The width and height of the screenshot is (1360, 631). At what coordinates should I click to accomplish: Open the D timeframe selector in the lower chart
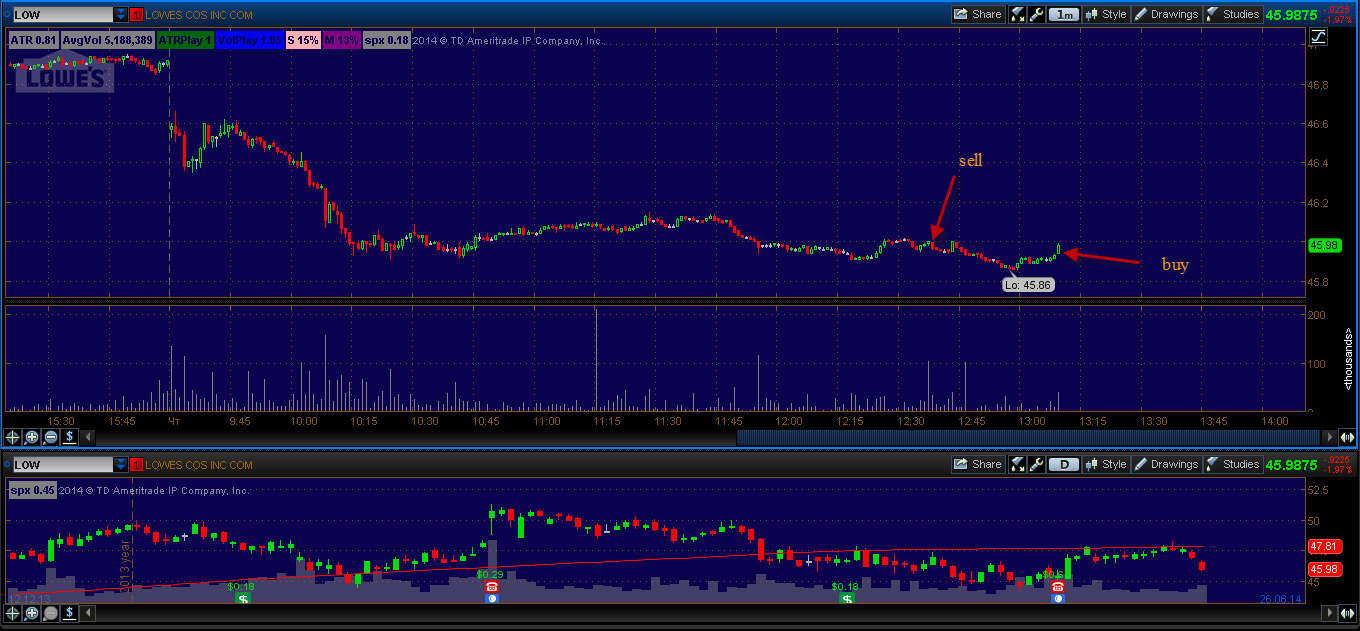pos(1064,464)
